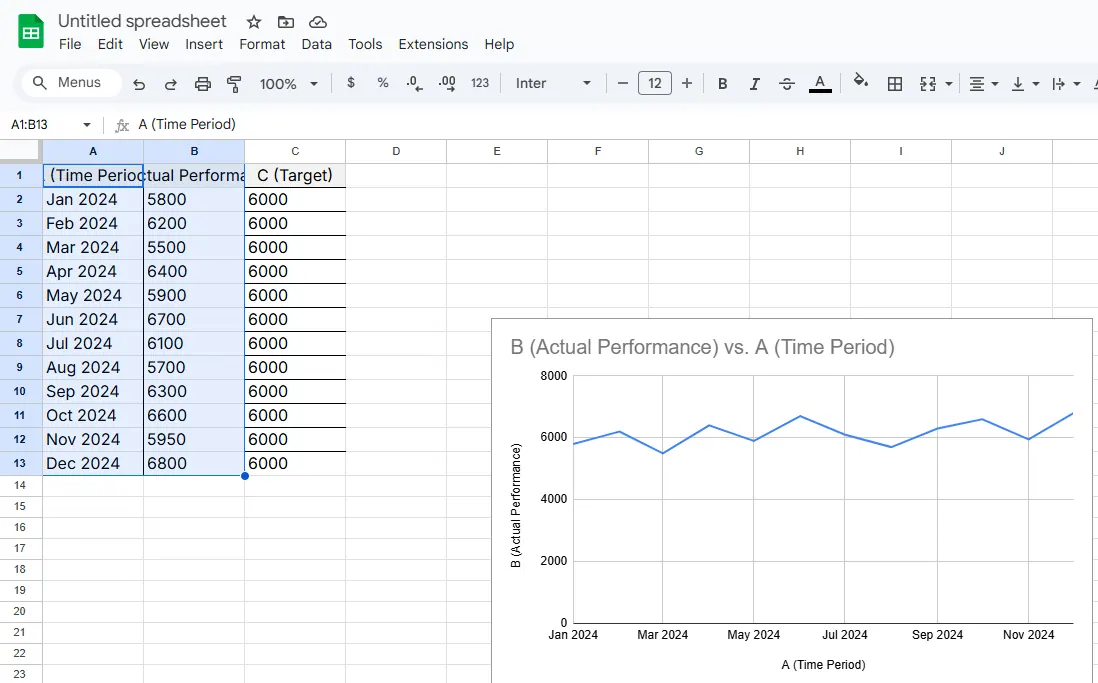Star this Untitled spreadsheet
Screen dimensions: 1098x683
pos(254,22)
